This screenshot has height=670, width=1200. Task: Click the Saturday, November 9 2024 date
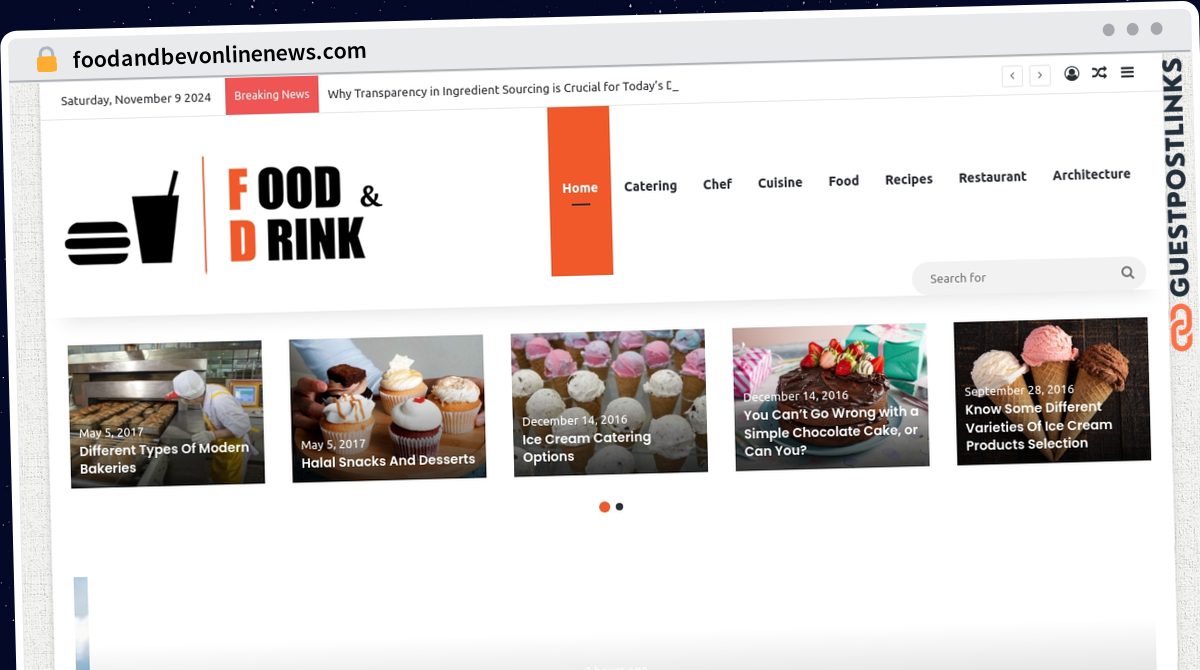click(x=136, y=99)
